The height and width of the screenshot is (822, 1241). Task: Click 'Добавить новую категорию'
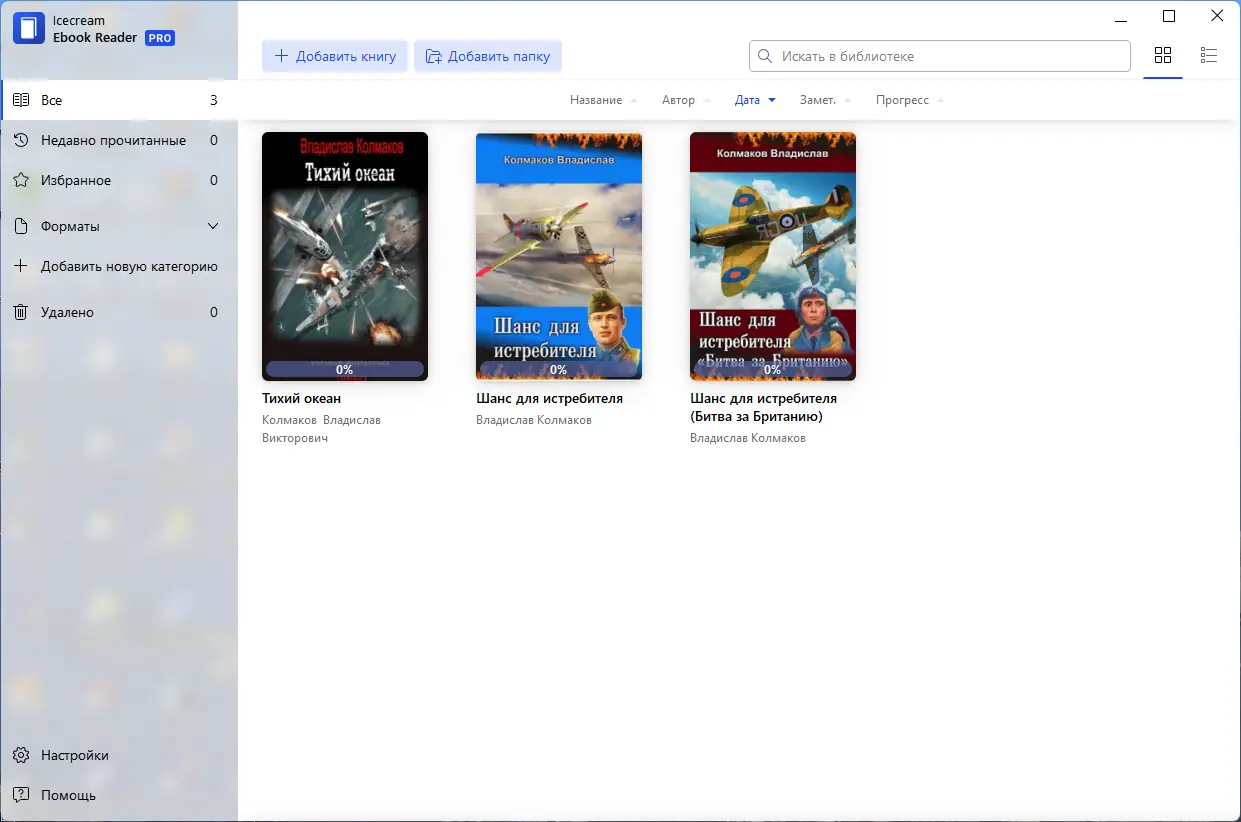[120, 266]
